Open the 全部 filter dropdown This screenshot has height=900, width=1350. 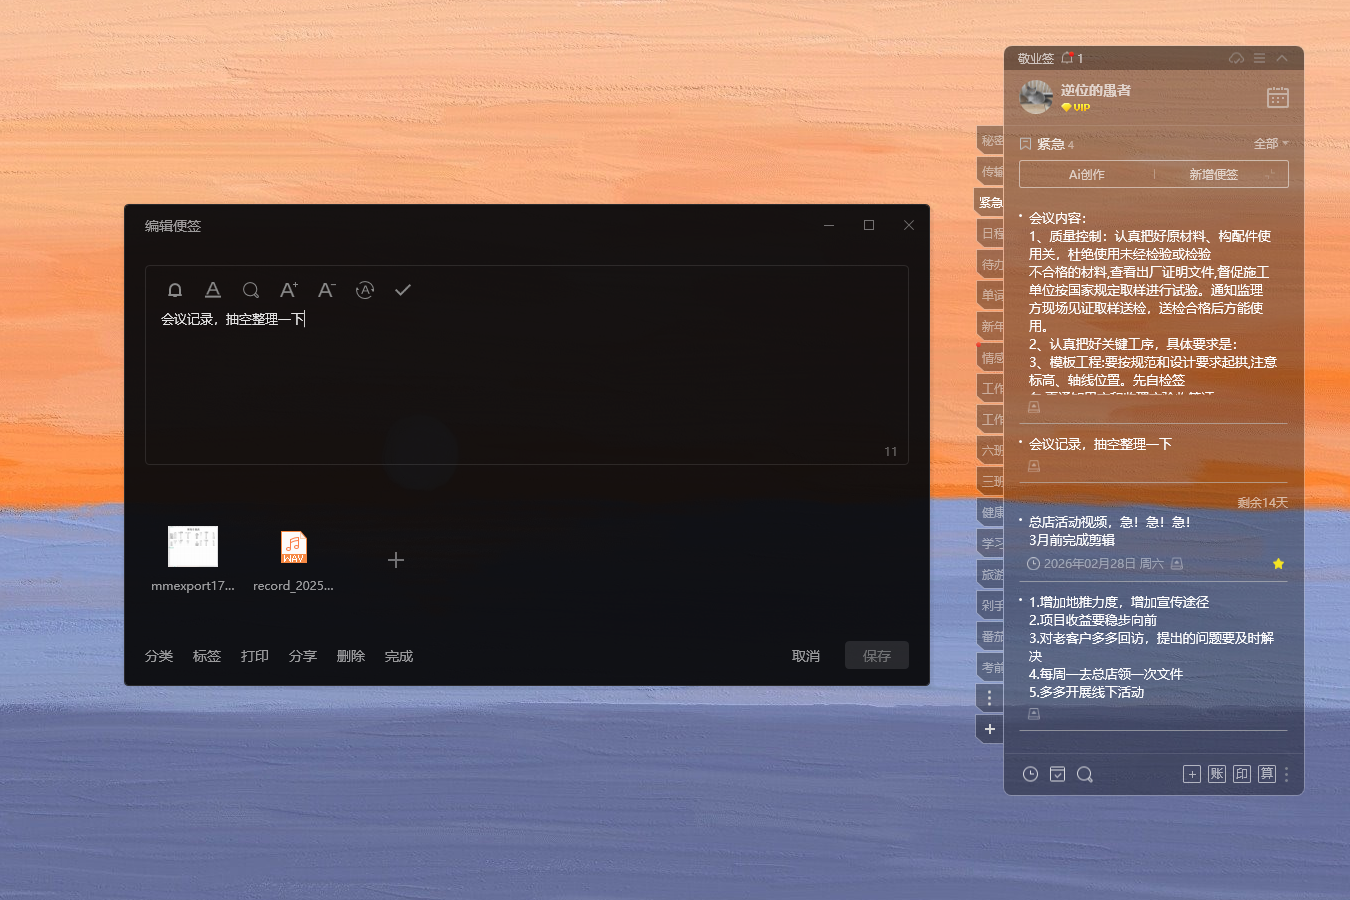[1266, 143]
